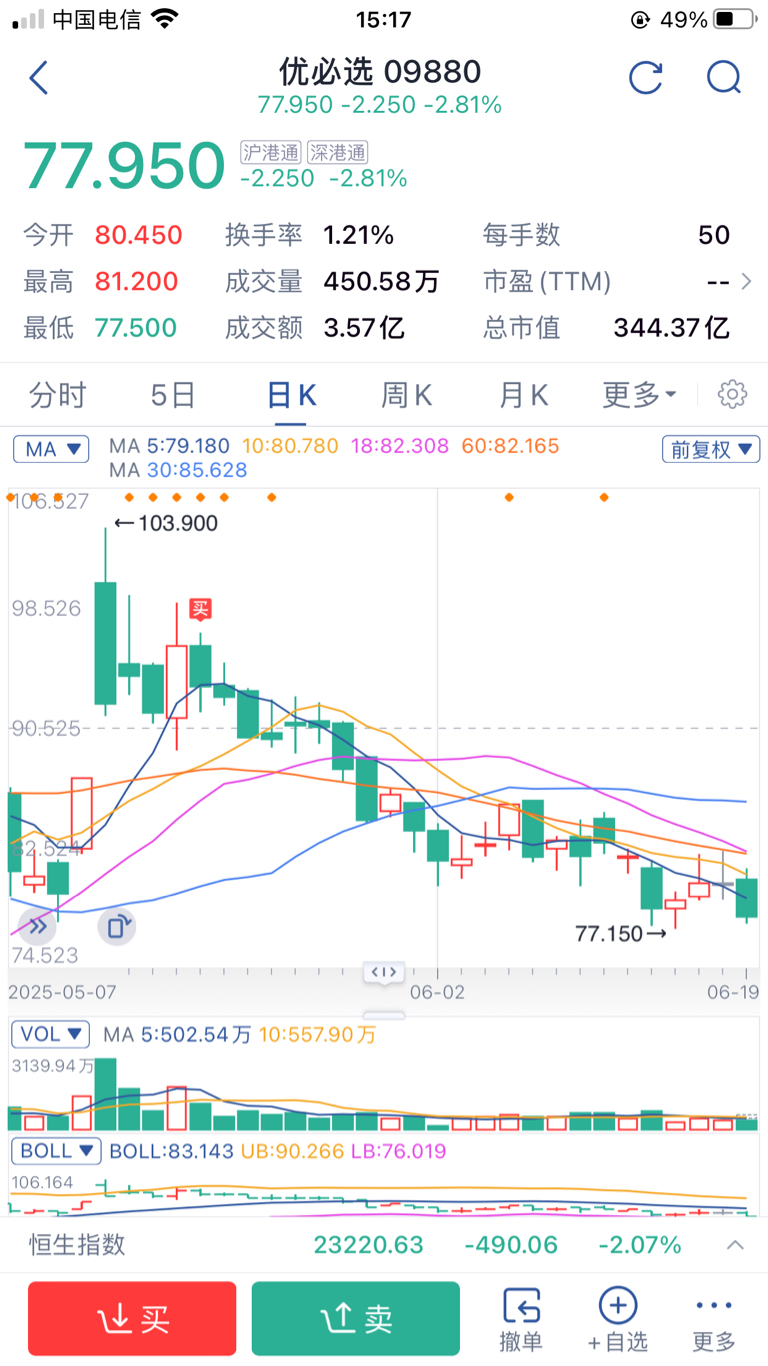Tap the rotate chart landscape icon
768x1366 pixels.
click(x=116, y=926)
